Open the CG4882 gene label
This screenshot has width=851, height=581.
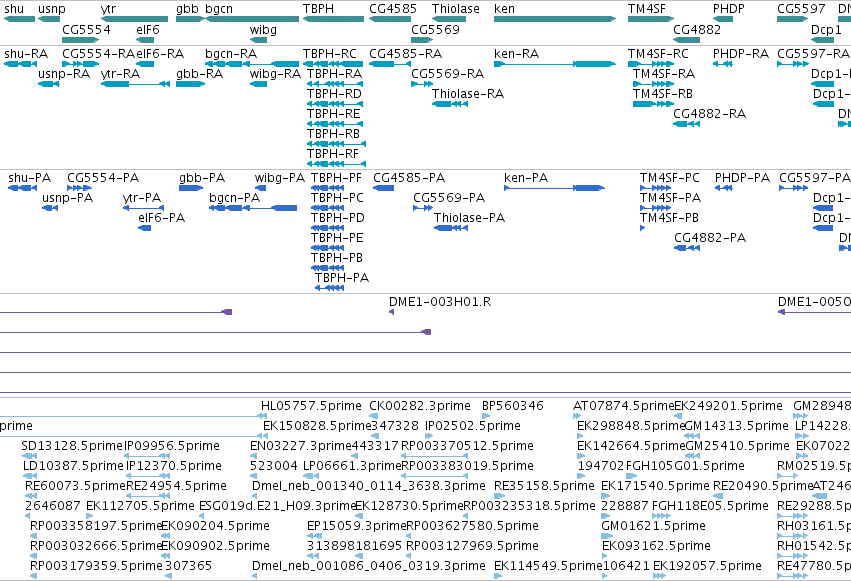click(697, 29)
